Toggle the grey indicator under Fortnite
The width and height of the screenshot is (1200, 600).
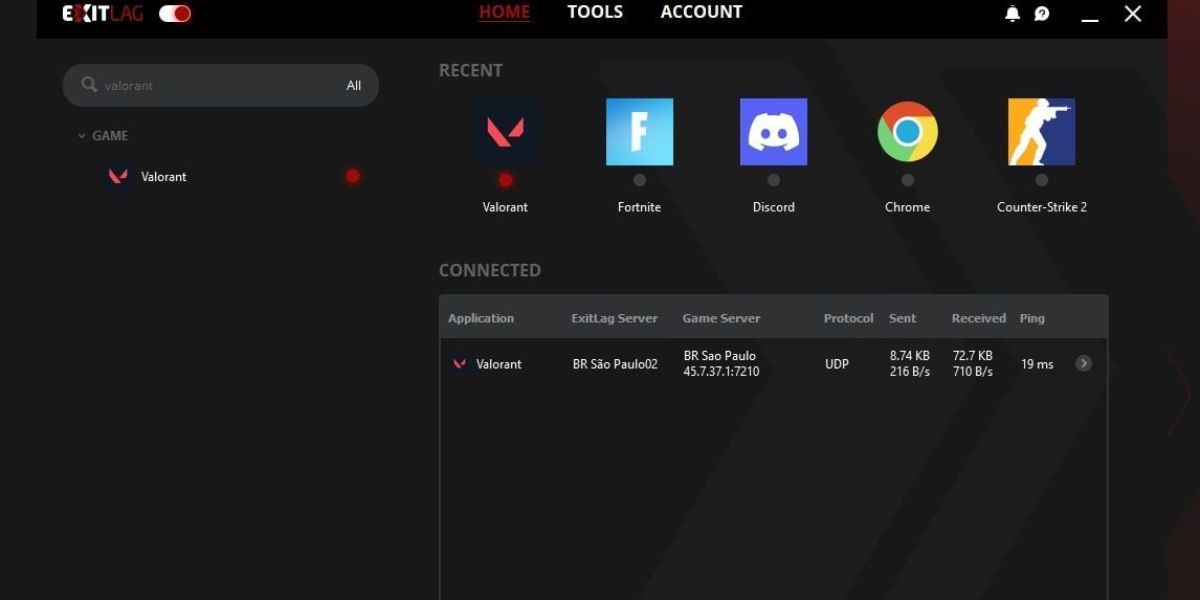click(640, 180)
